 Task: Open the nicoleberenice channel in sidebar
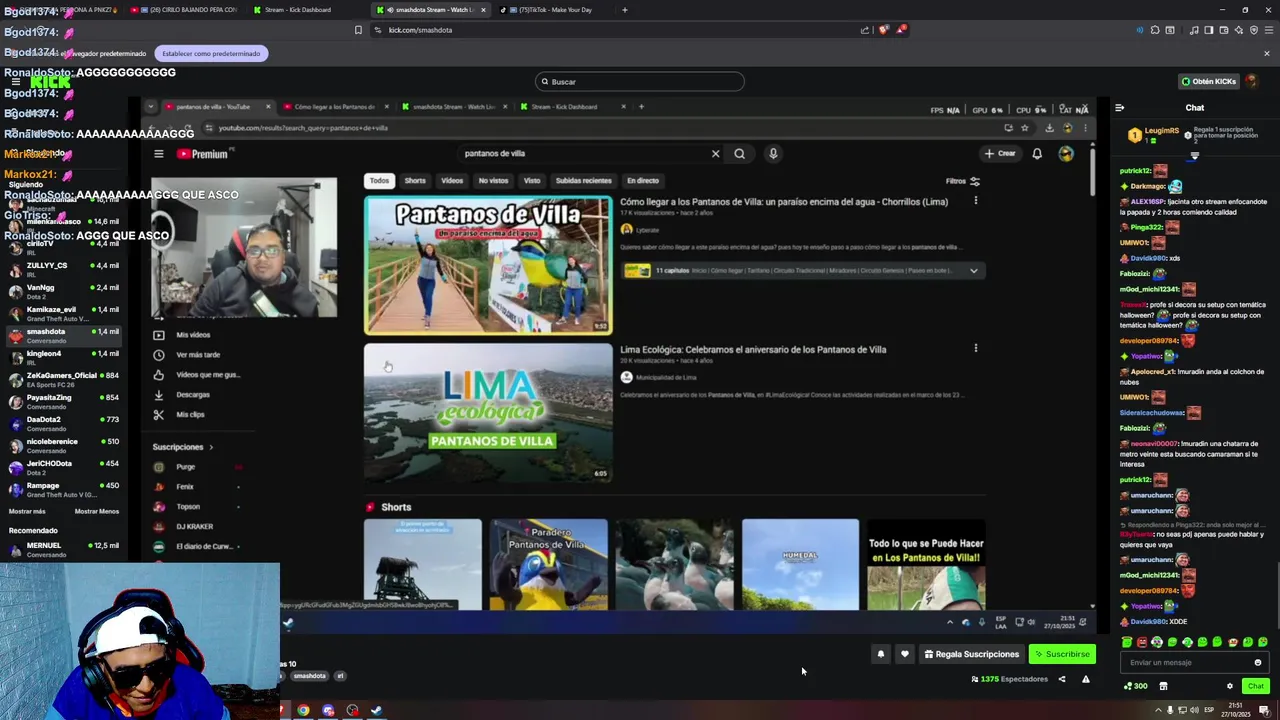click(64, 445)
